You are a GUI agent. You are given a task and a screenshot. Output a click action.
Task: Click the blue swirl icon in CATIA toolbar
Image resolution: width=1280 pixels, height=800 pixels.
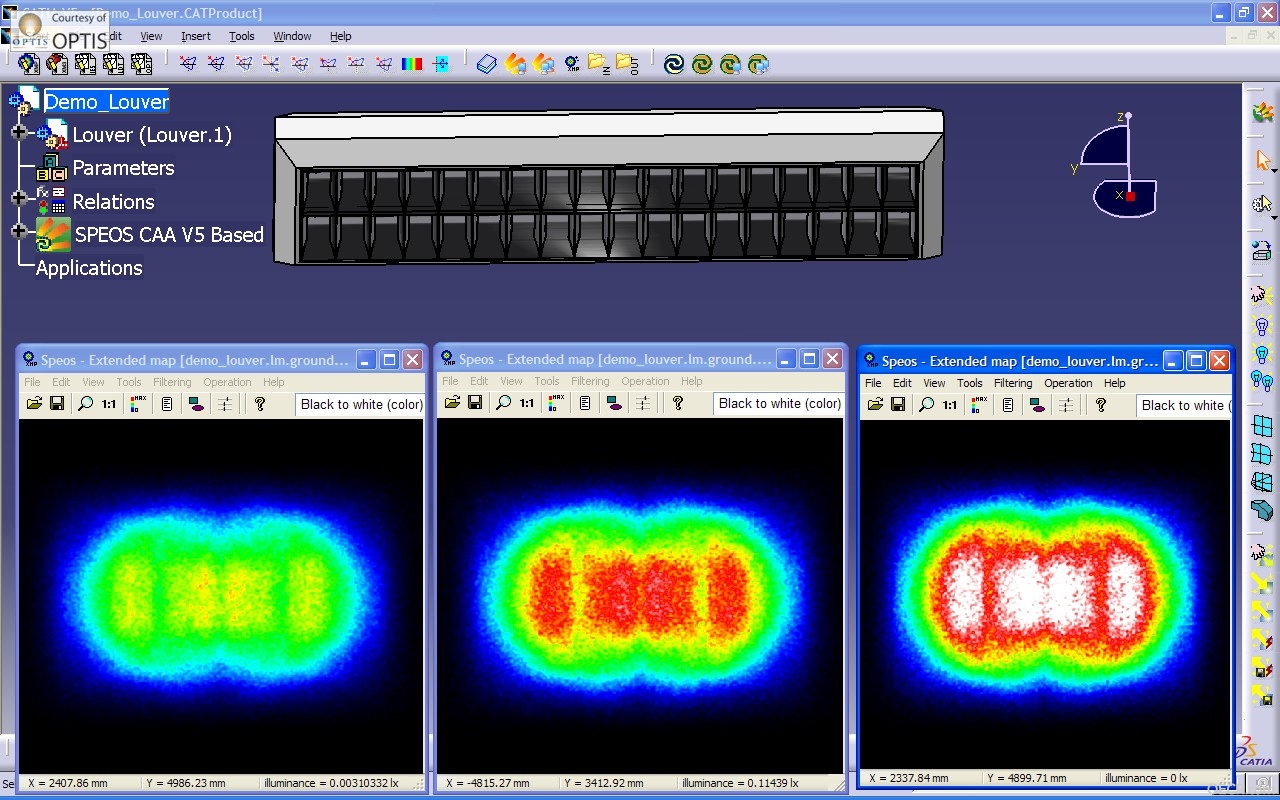[674, 64]
